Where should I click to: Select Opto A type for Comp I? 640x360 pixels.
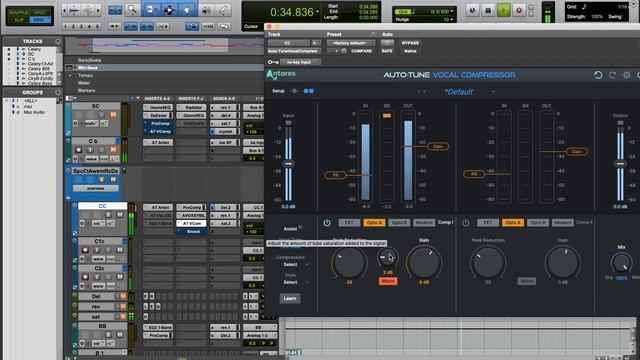tap(374, 223)
